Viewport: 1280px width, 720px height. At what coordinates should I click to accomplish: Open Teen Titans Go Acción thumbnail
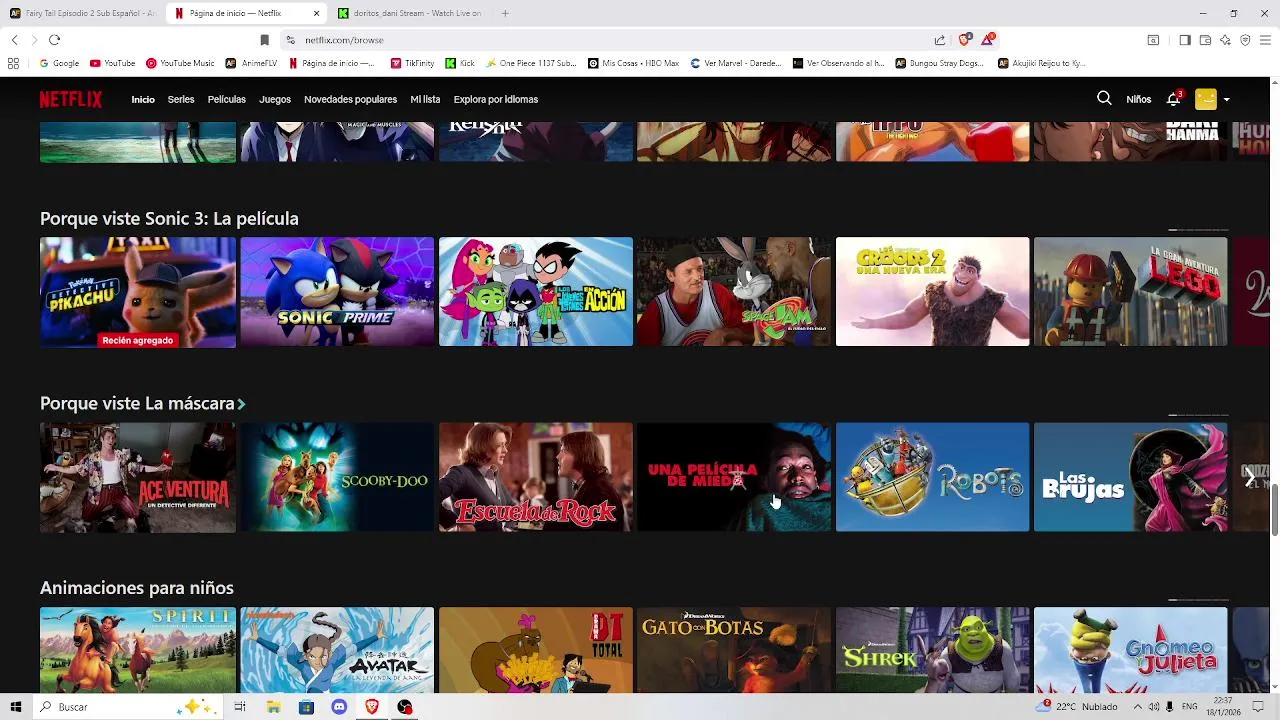(x=536, y=292)
